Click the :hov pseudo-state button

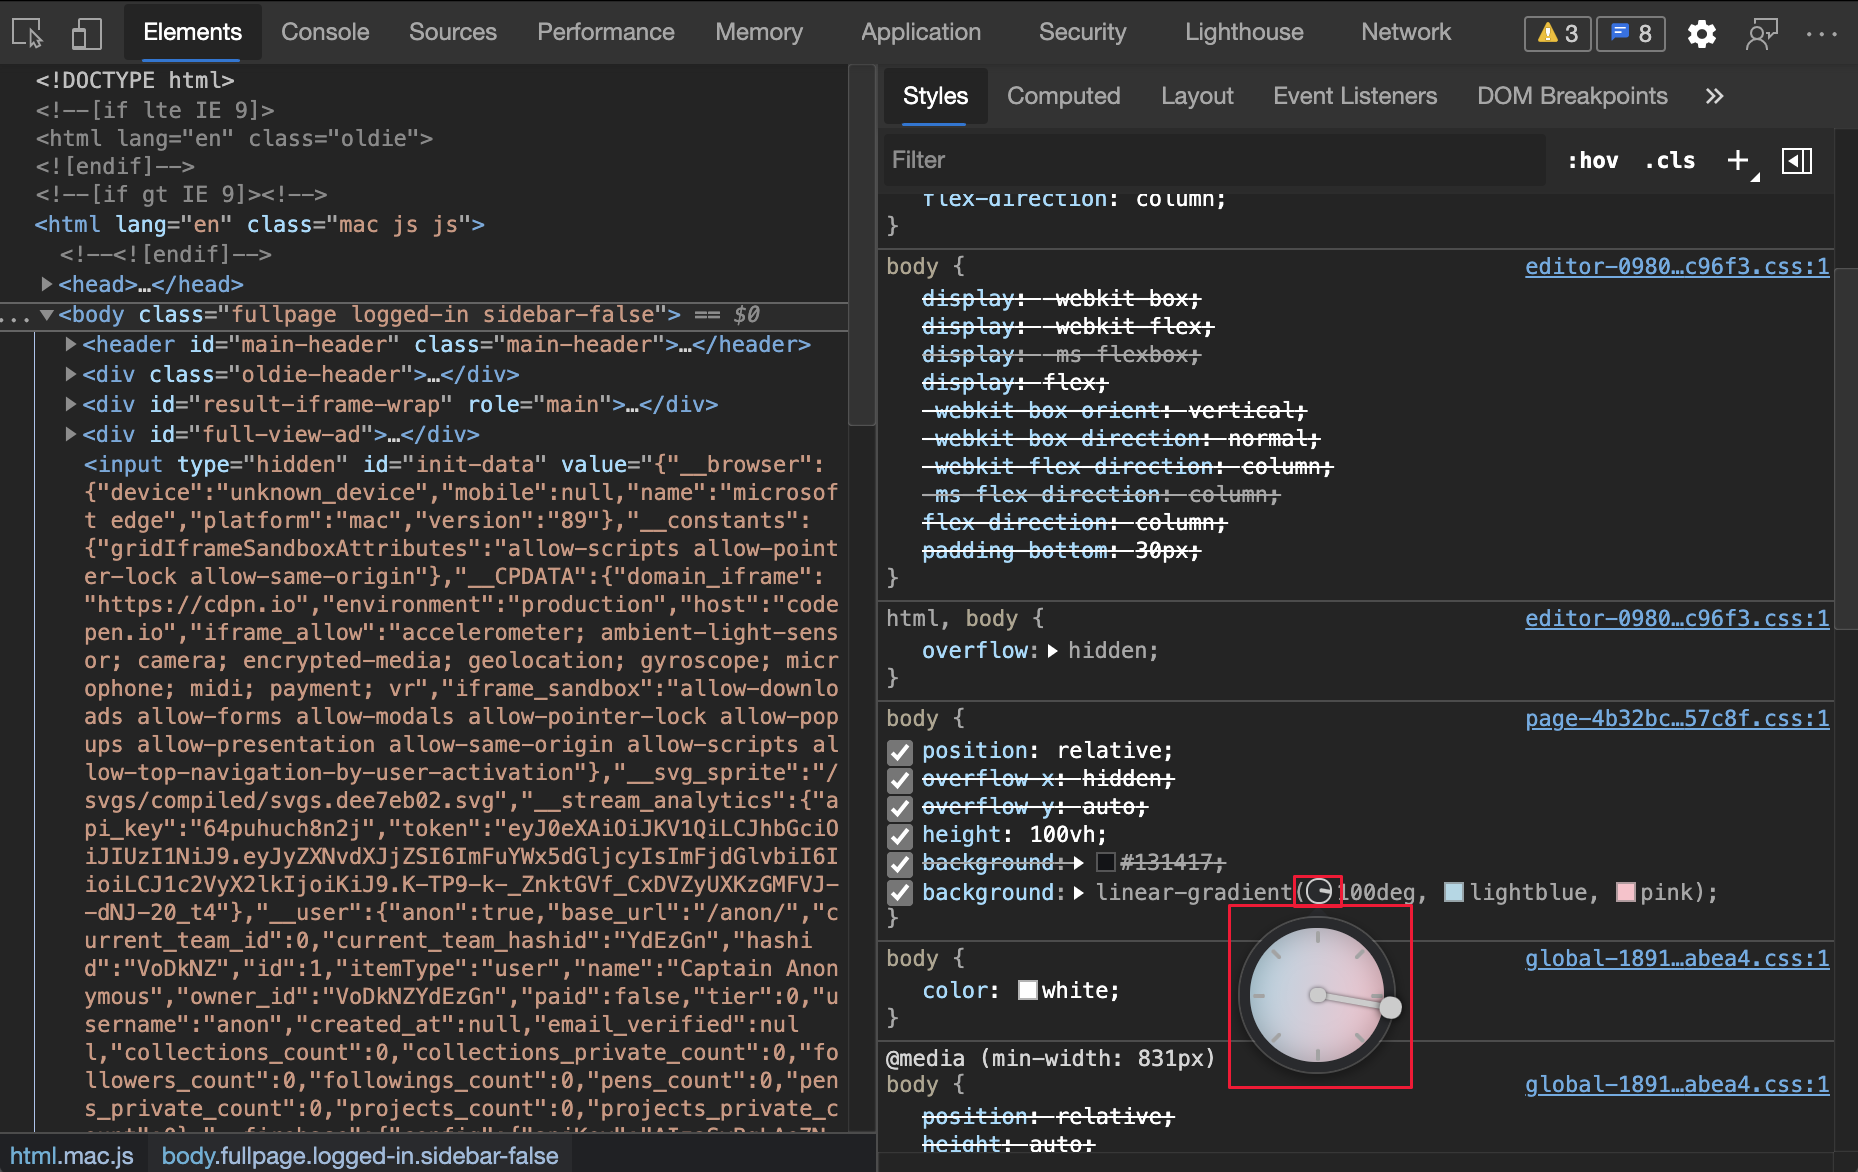pos(1592,160)
